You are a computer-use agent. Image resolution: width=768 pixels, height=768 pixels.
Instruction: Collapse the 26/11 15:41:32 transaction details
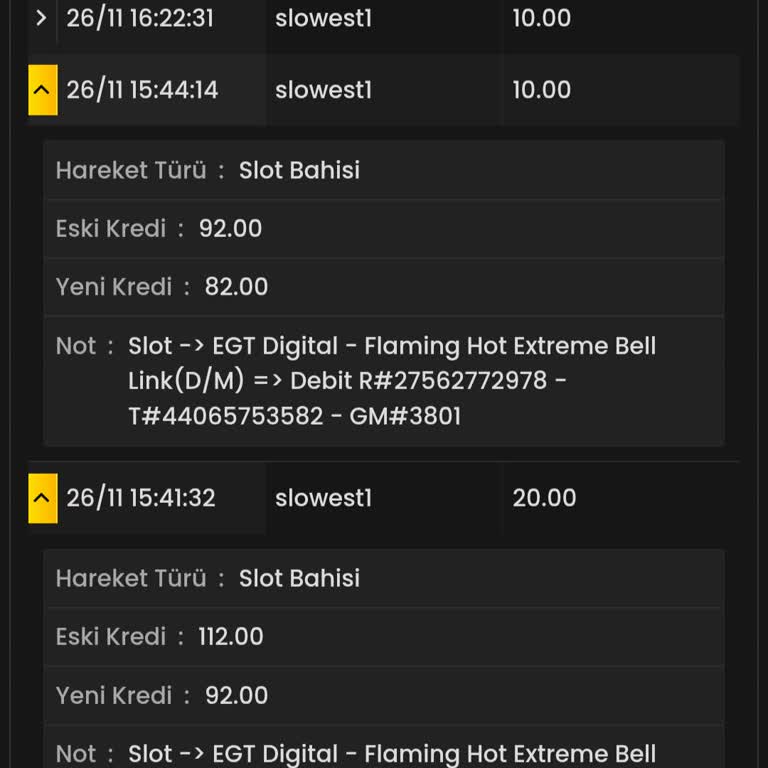[42, 498]
